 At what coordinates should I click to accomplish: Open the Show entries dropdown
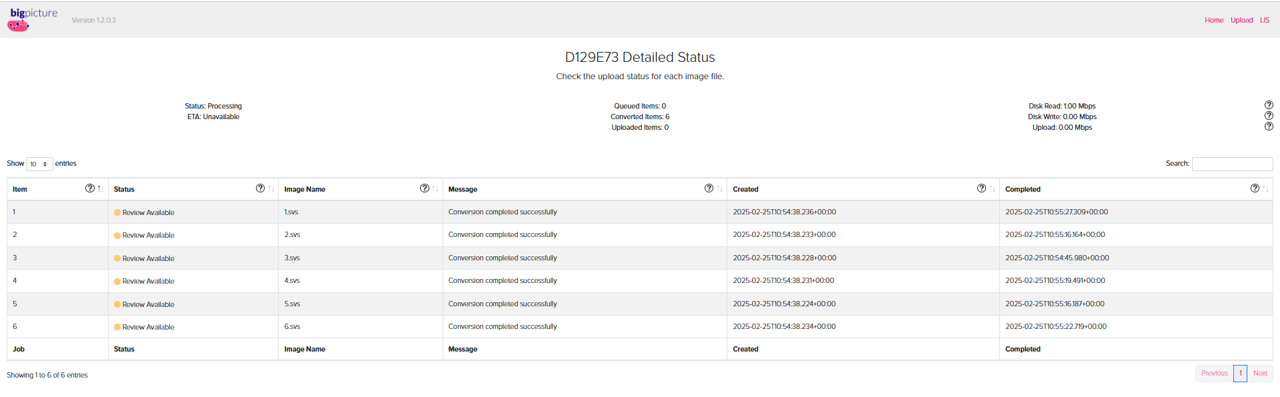40,164
